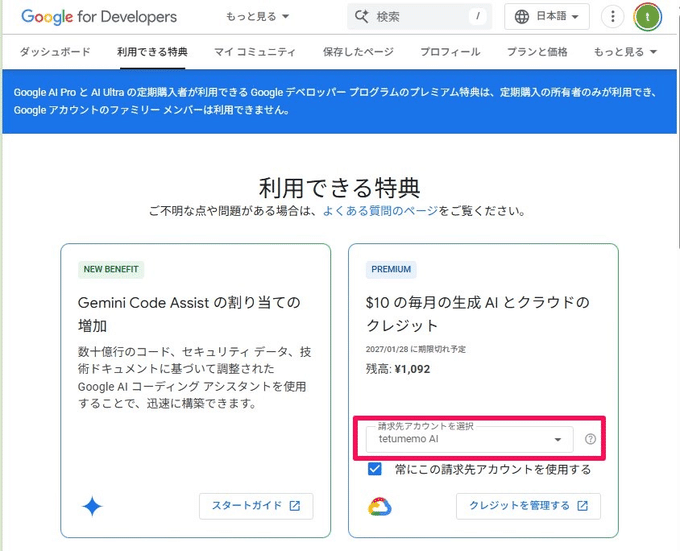Open the よくある質問のページ link
Image resolution: width=680 pixels, height=551 pixels.
380,211
